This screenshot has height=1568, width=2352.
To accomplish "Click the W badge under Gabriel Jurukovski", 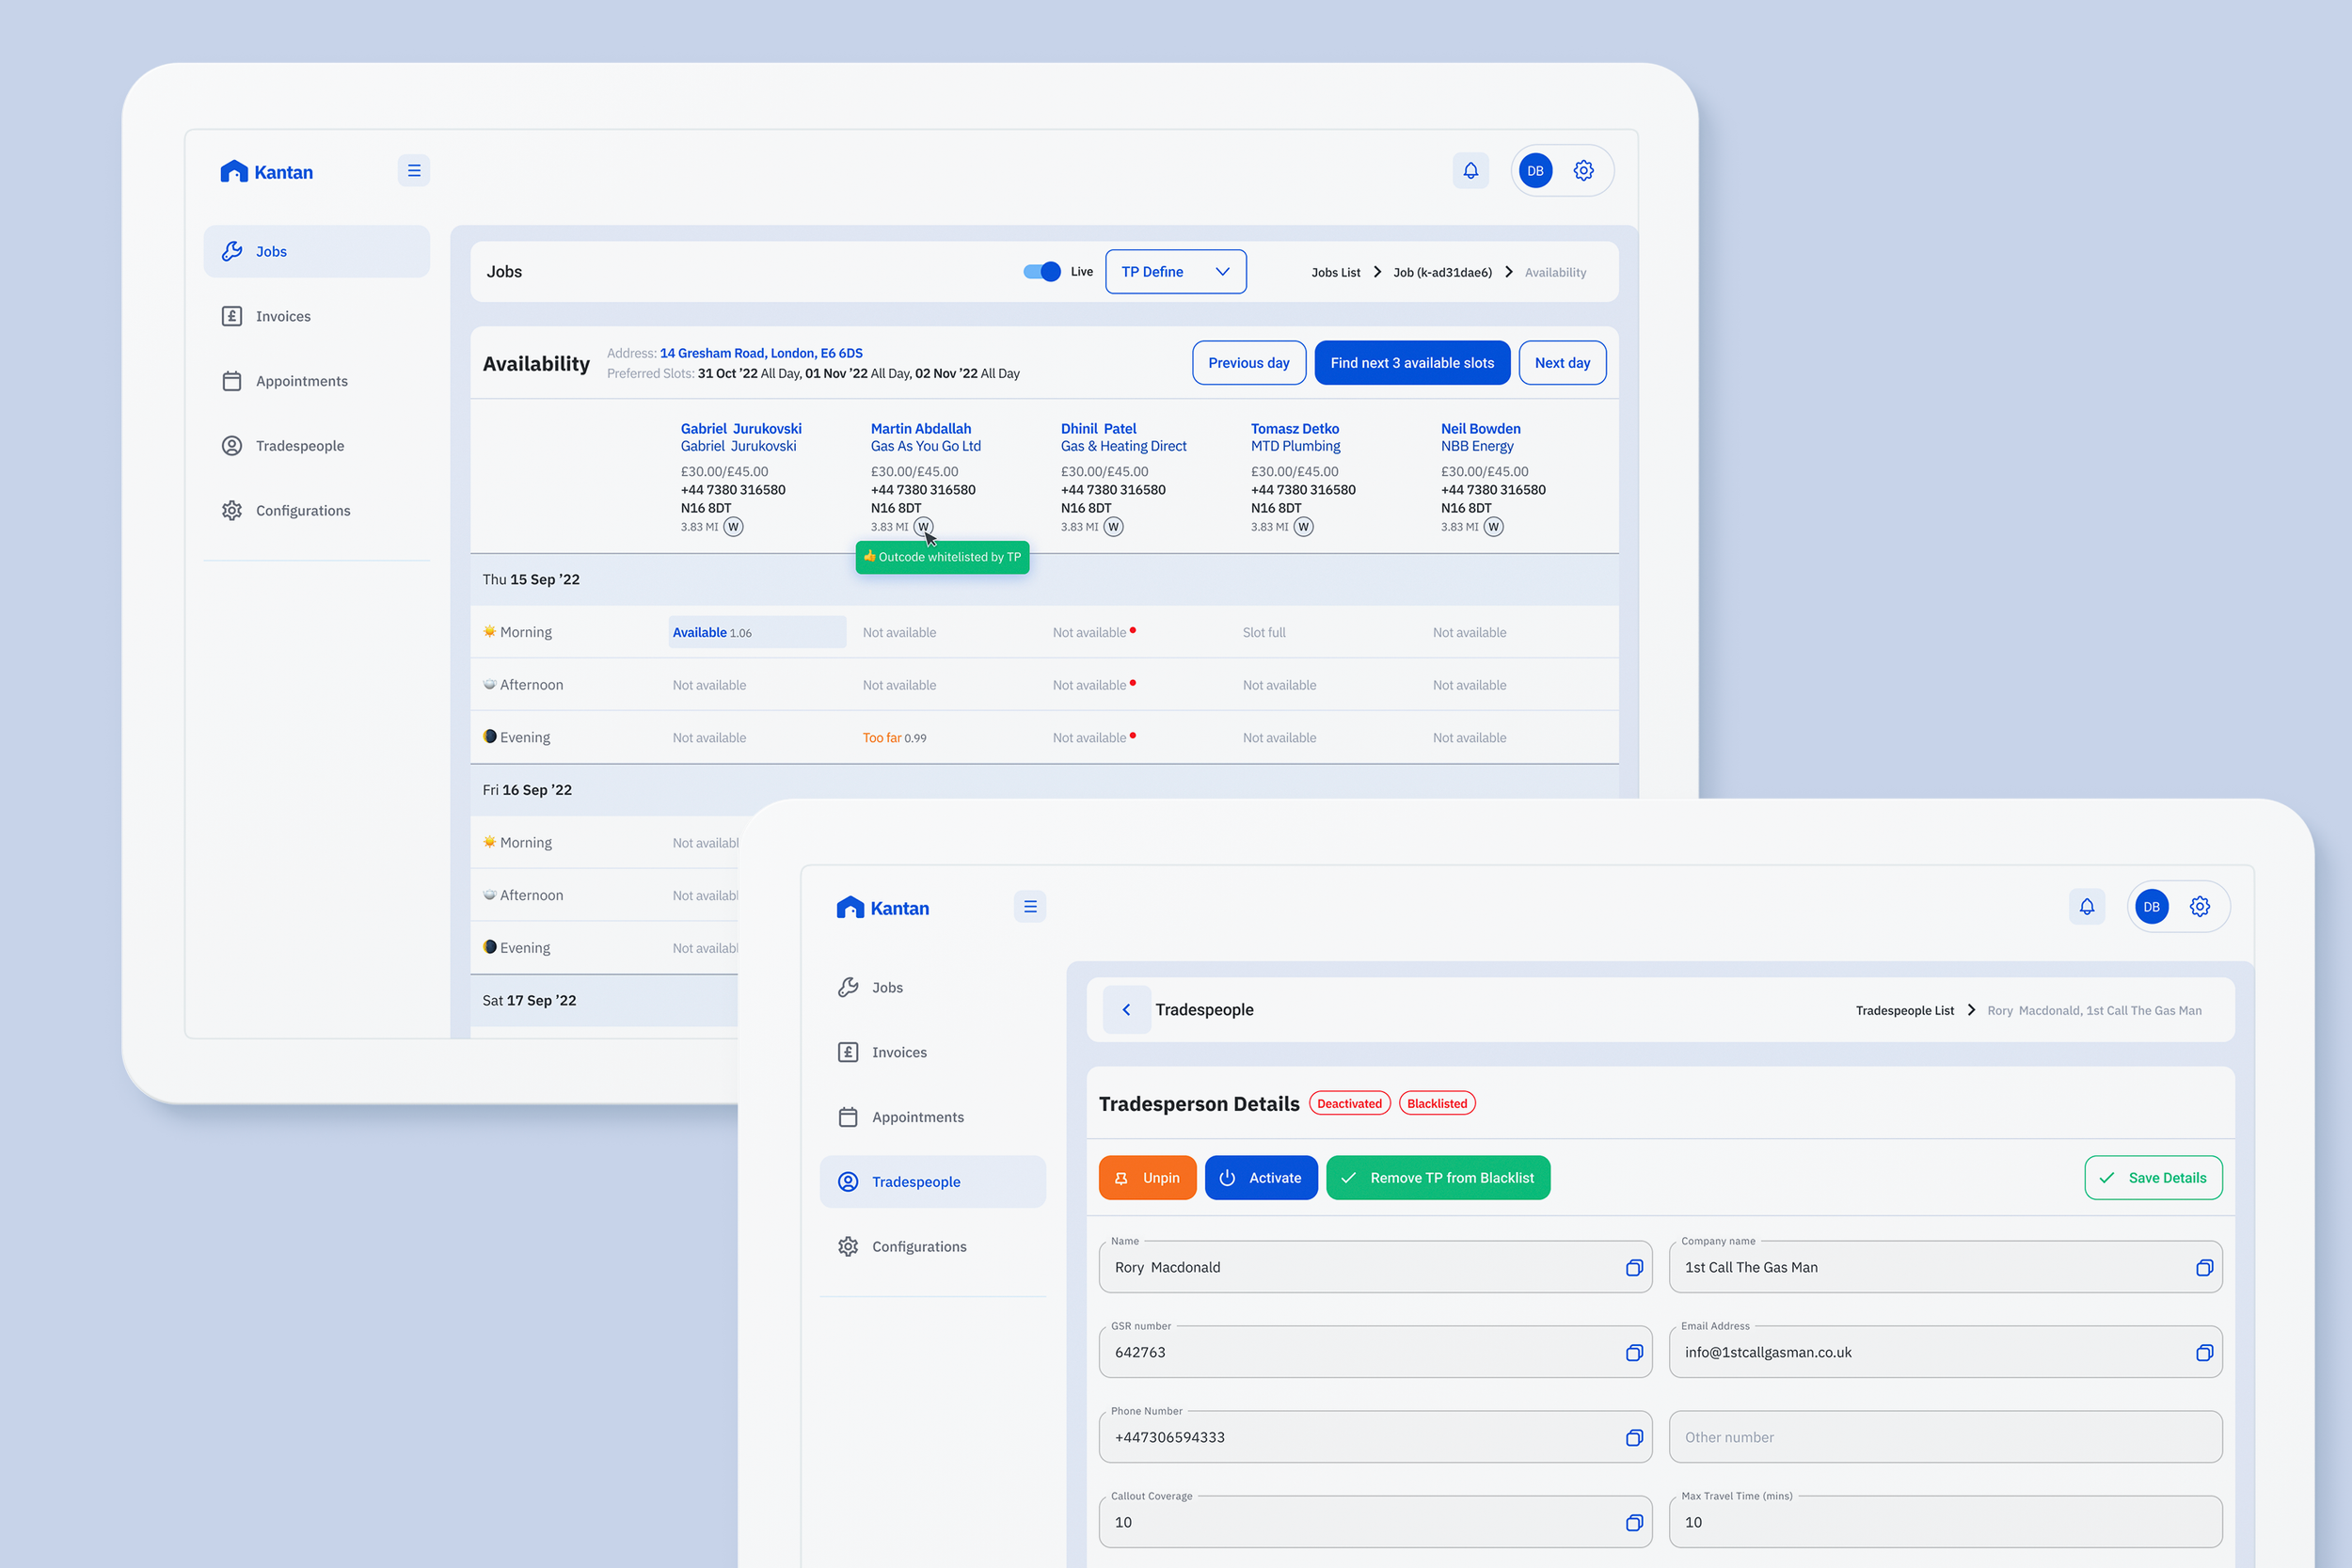I will [733, 527].
